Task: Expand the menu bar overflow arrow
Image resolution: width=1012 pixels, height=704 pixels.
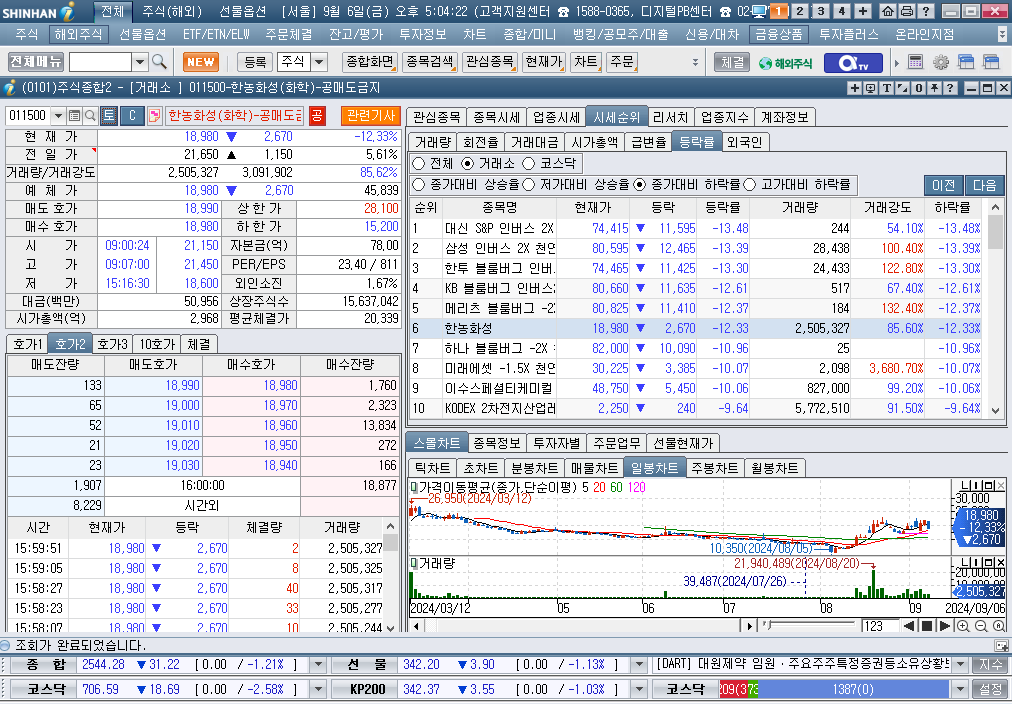Action: 1002,34
